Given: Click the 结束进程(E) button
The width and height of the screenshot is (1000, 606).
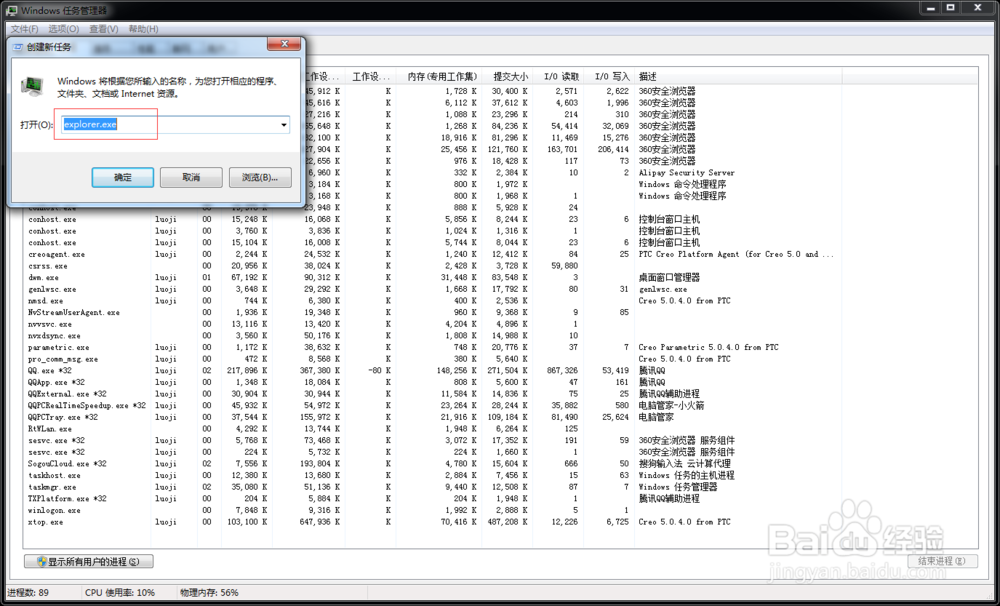Looking at the screenshot, I should 941,561.
